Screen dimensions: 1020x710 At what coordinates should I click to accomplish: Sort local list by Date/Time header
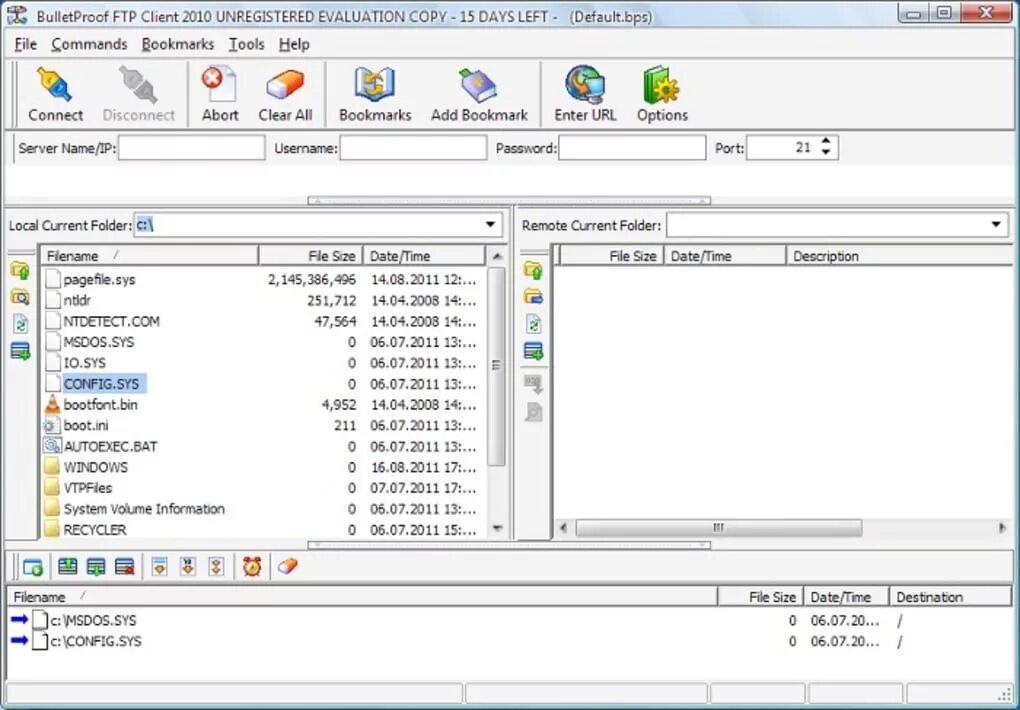424,256
